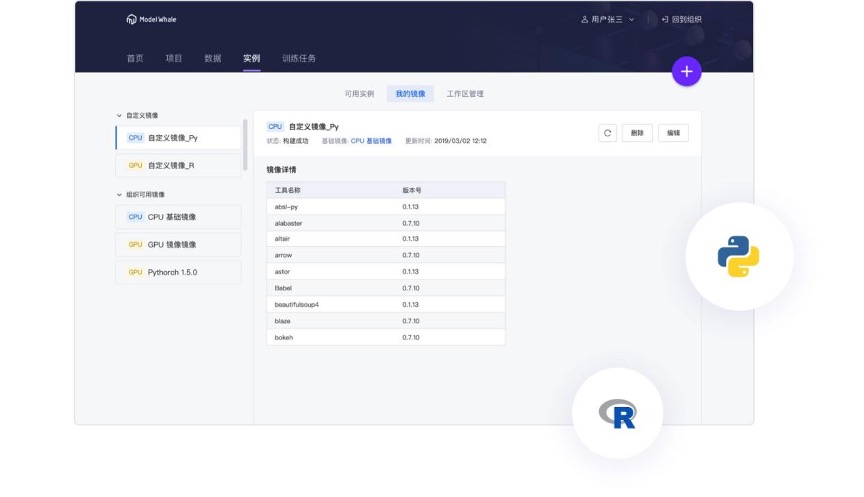Click the 删除 button
This screenshot has width=864, height=497.
point(637,133)
